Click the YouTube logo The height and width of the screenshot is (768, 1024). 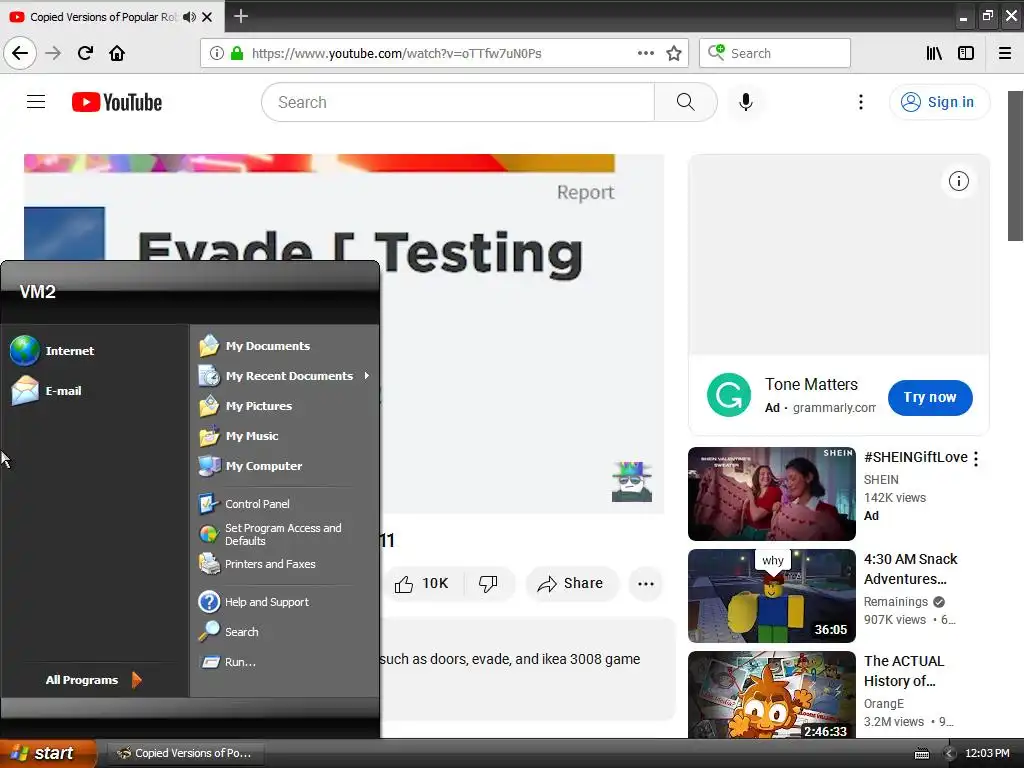pyautogui.click(x=117, y=103)
